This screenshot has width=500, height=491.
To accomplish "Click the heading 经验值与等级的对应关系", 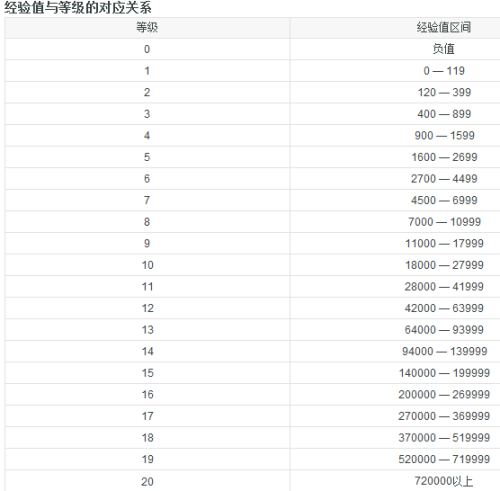I will coord(78,7).
